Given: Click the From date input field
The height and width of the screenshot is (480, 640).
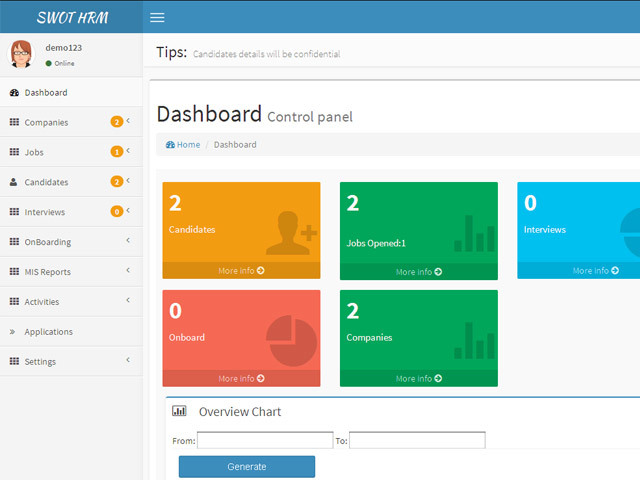Looking at the screenshot, I should click(x=265, y=440).
